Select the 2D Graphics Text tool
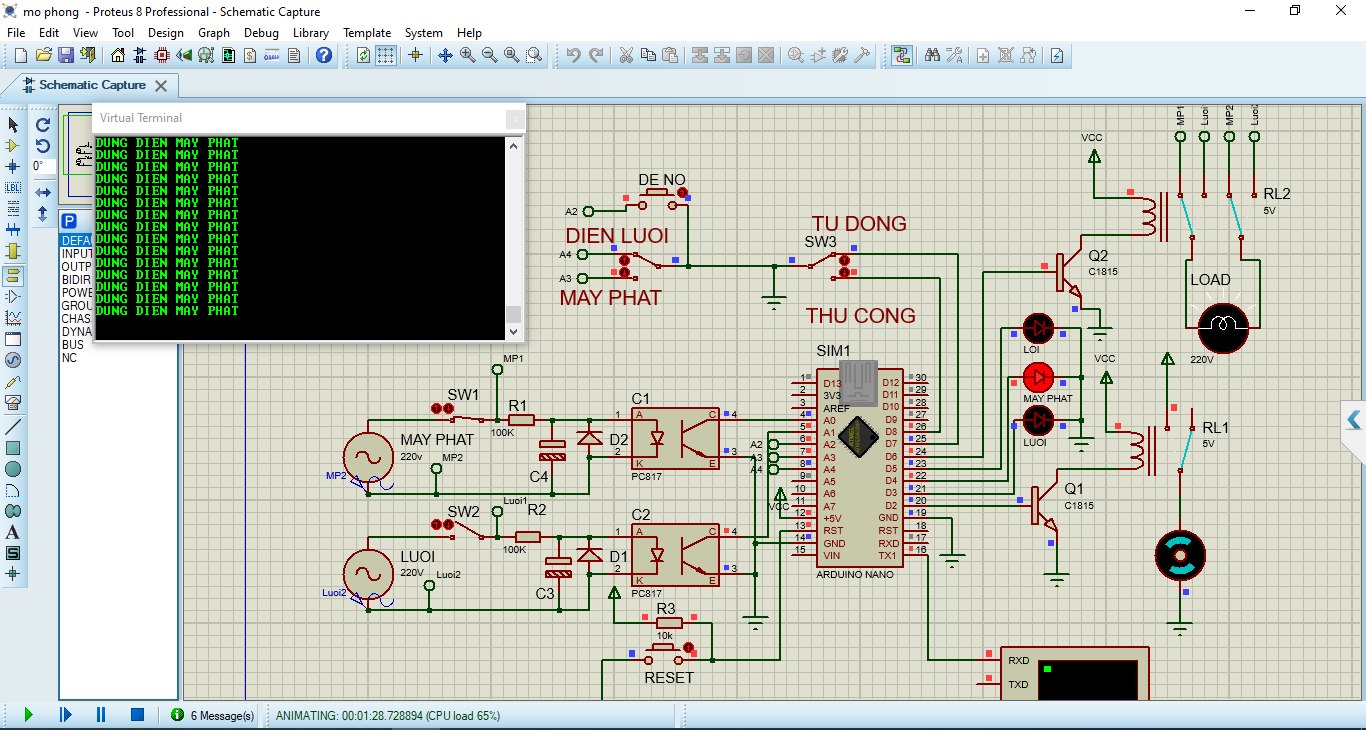Viewport: 1366px width, 730px height. 13,532
